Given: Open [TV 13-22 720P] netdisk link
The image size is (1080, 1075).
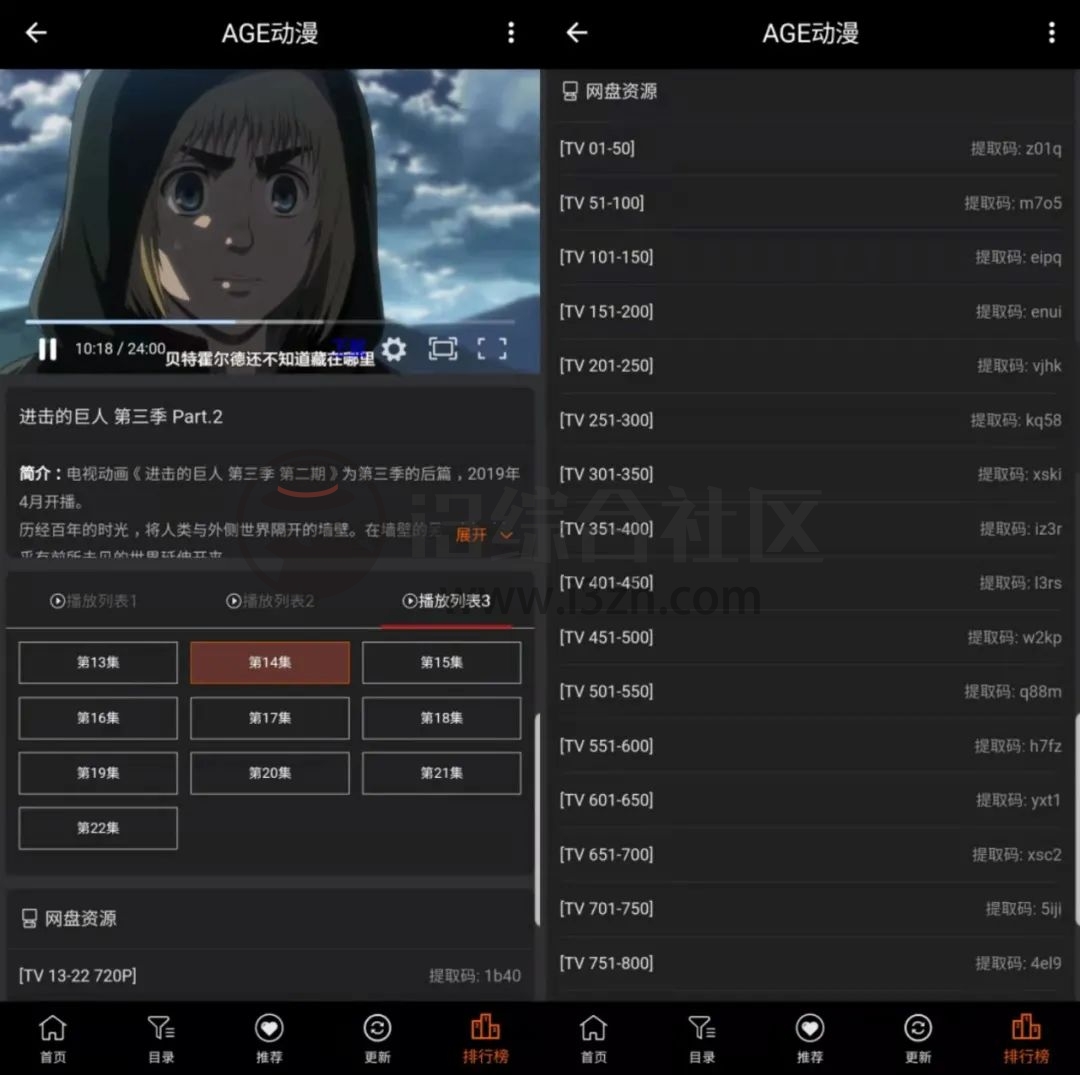Looking at the screenshot, I should click(x=78, y=975).
